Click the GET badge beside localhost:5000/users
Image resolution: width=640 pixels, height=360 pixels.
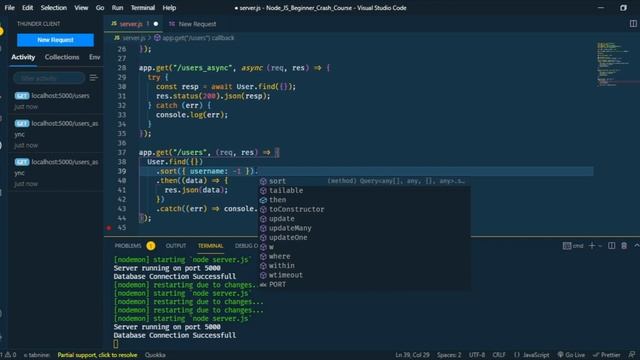click(22, 96)
